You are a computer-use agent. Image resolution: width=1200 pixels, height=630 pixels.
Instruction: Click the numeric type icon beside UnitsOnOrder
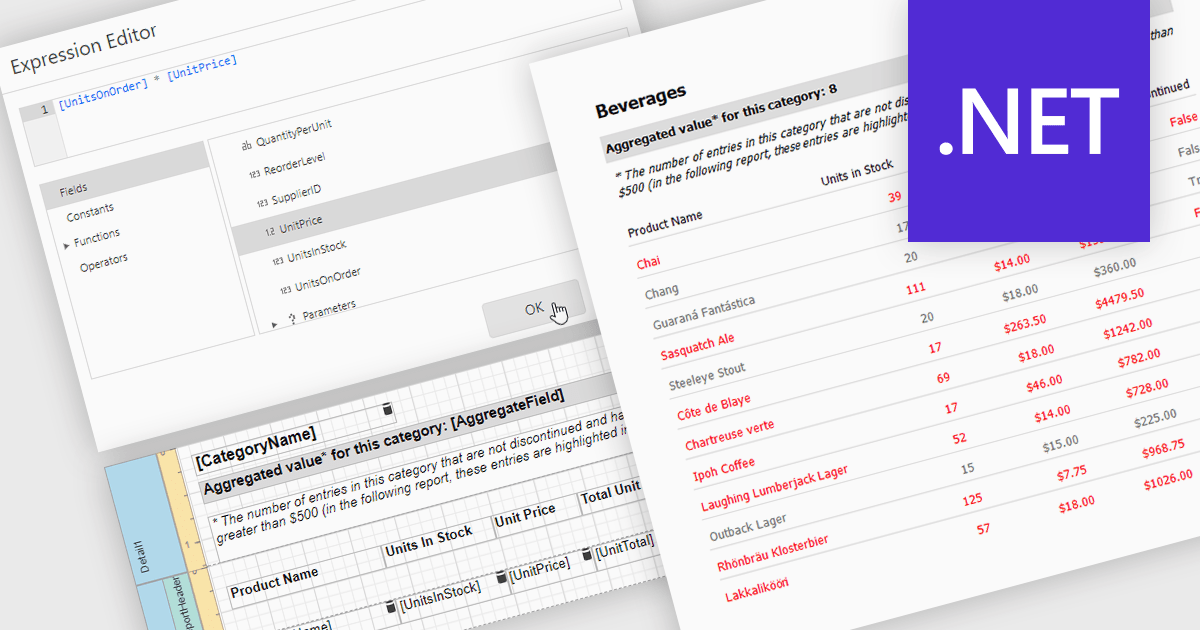[286, 290]
